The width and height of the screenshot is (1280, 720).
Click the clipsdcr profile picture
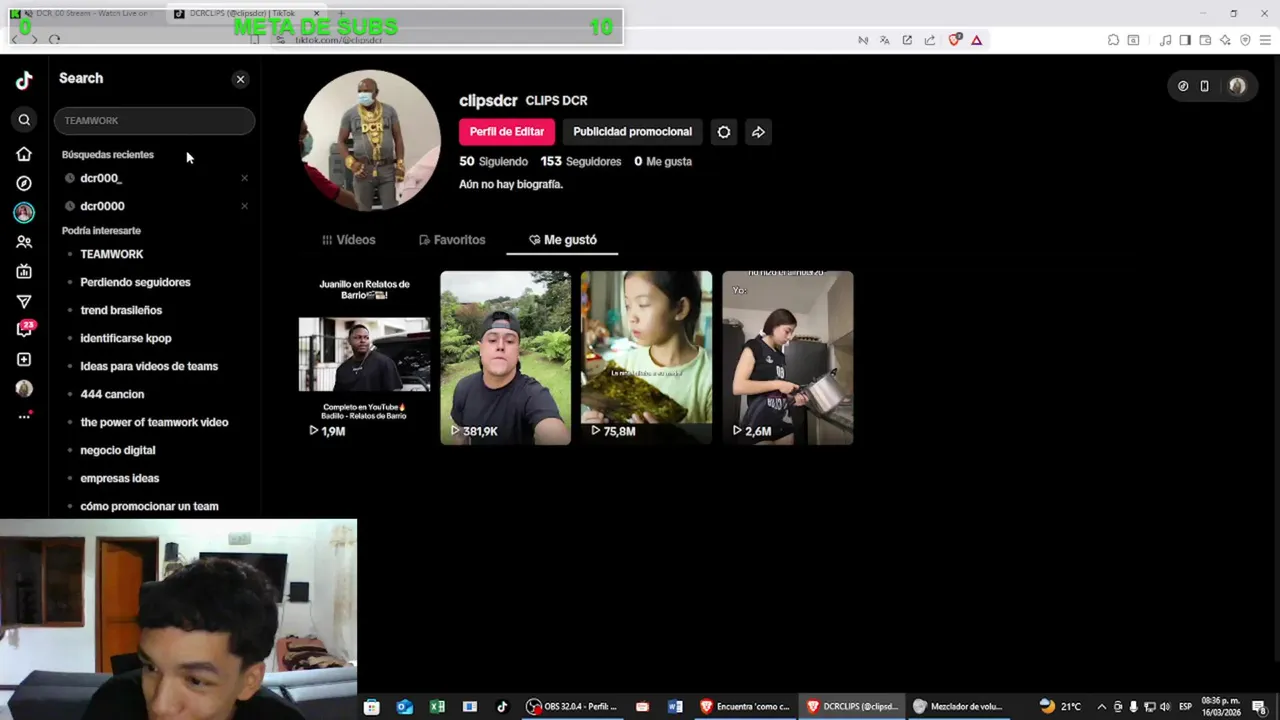click(x=370, y=140)
